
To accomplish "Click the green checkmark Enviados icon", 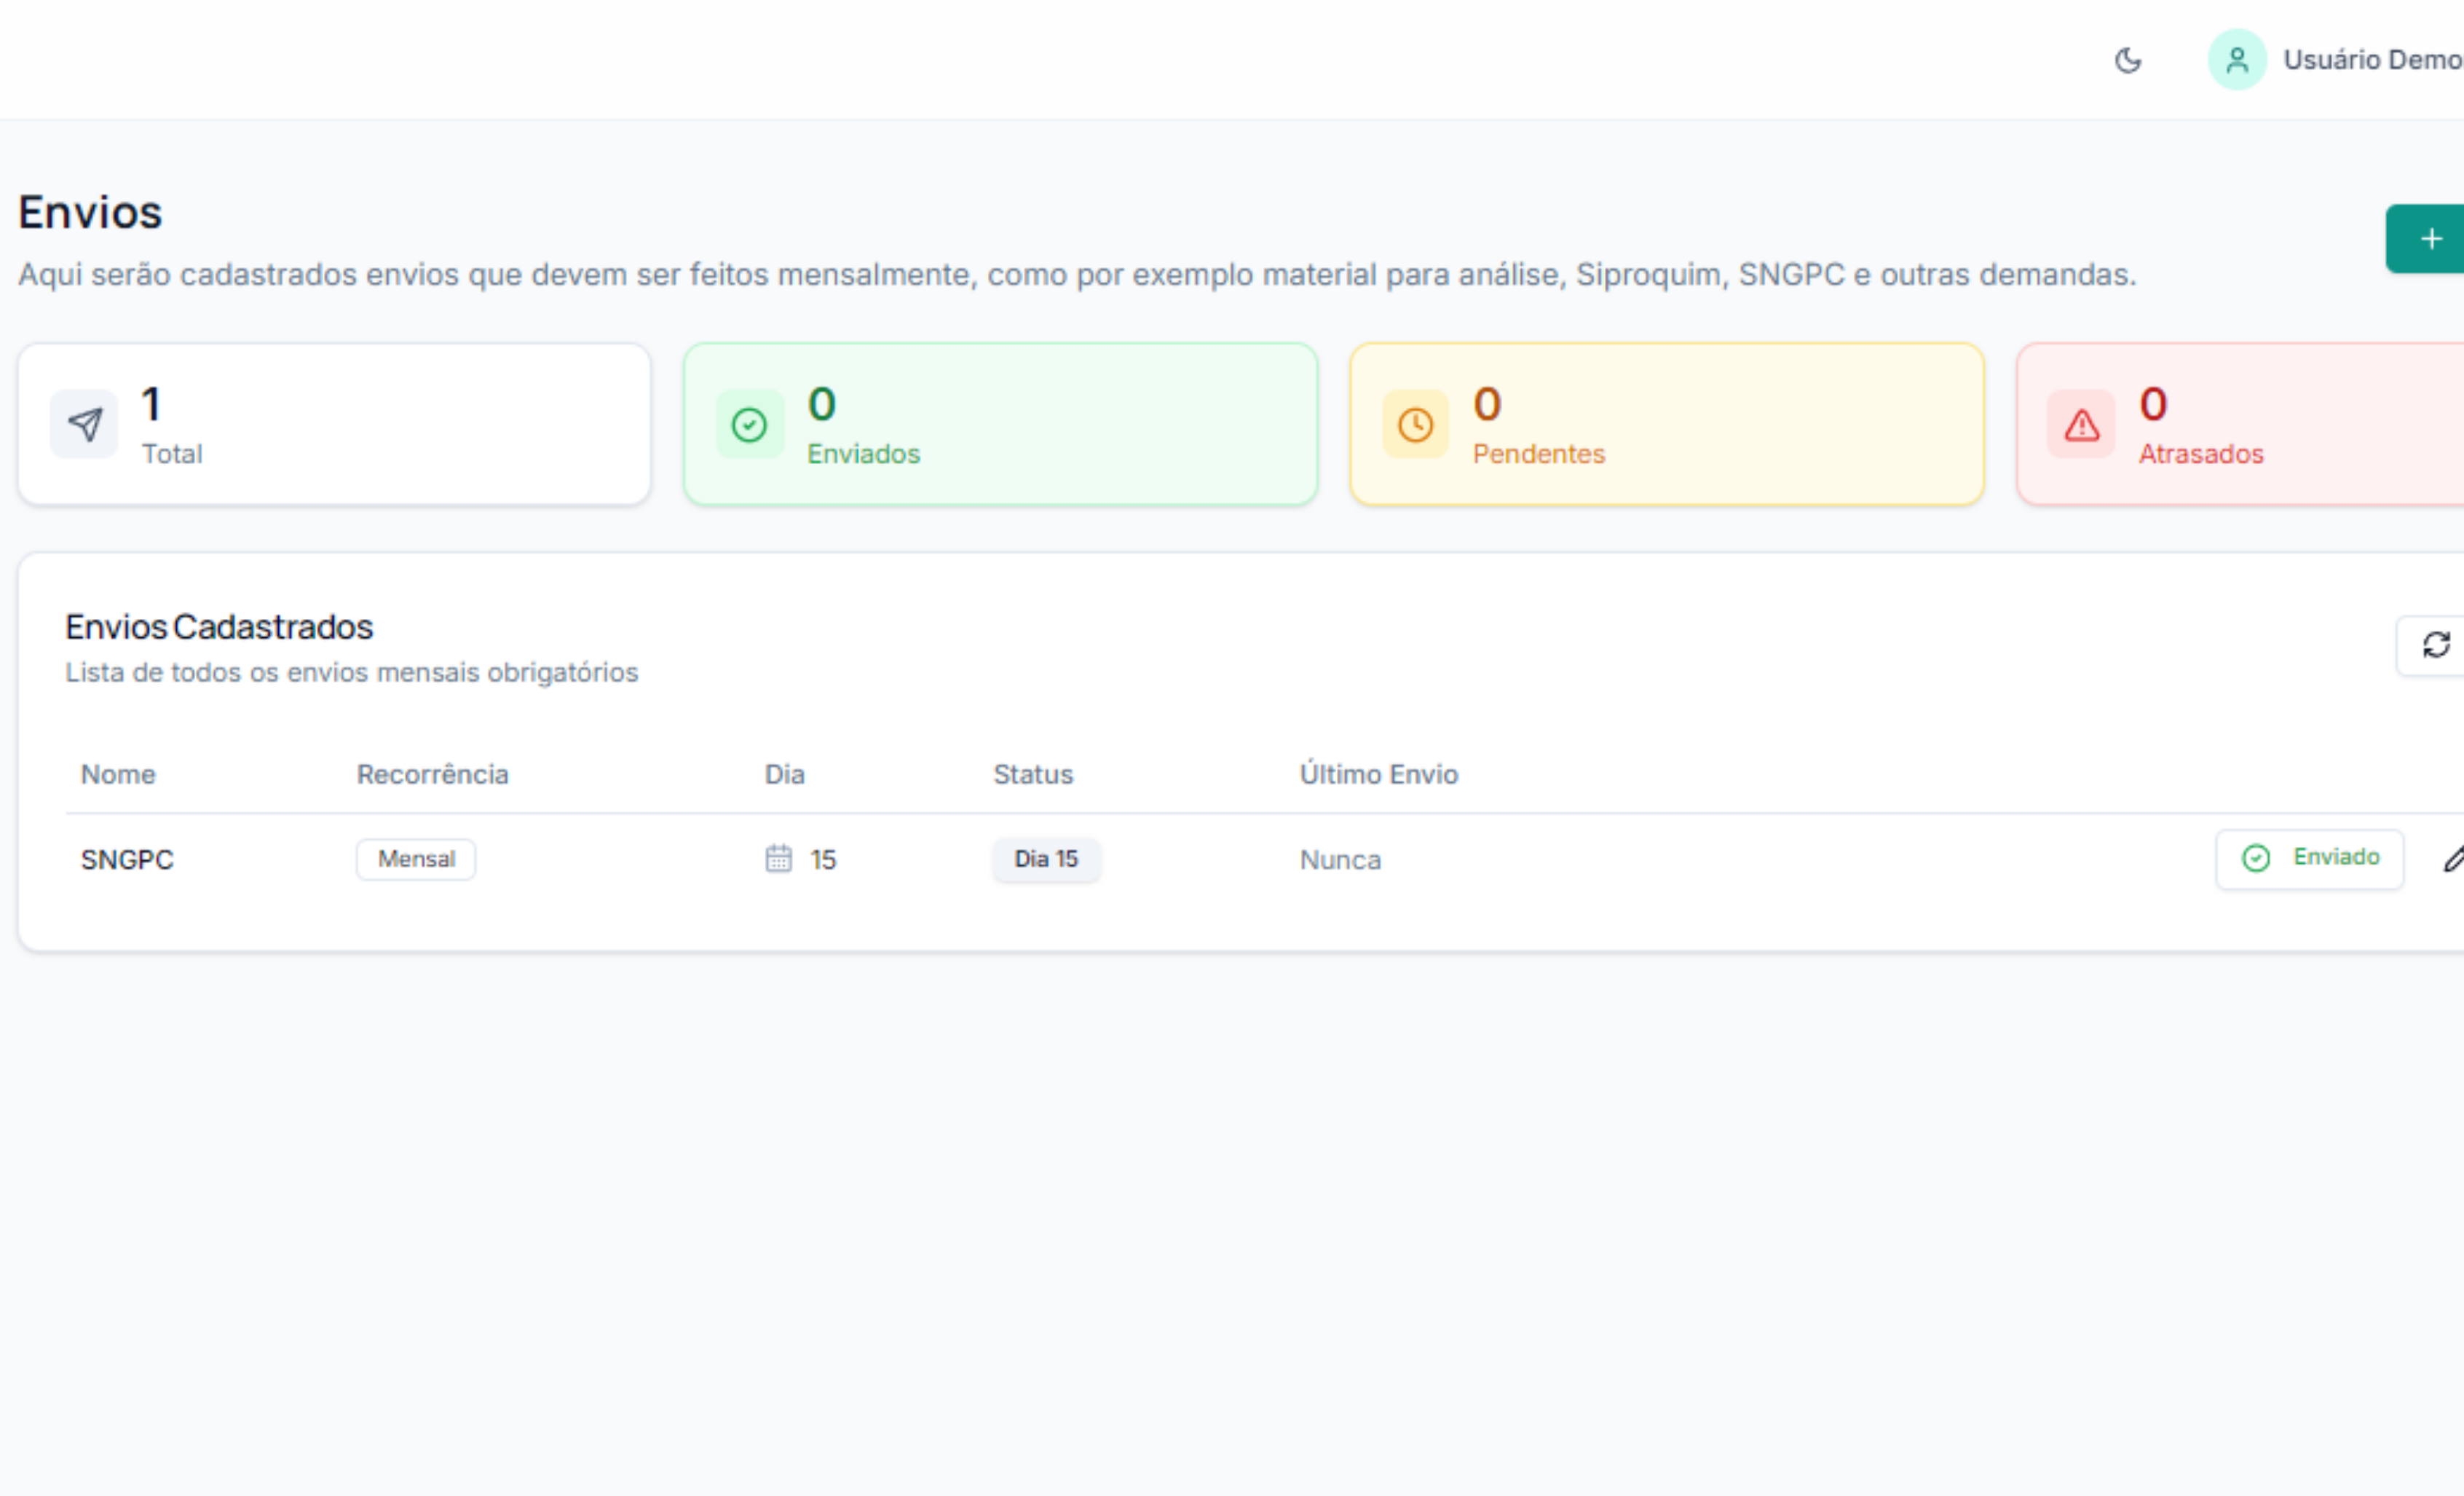I will 749,424.
